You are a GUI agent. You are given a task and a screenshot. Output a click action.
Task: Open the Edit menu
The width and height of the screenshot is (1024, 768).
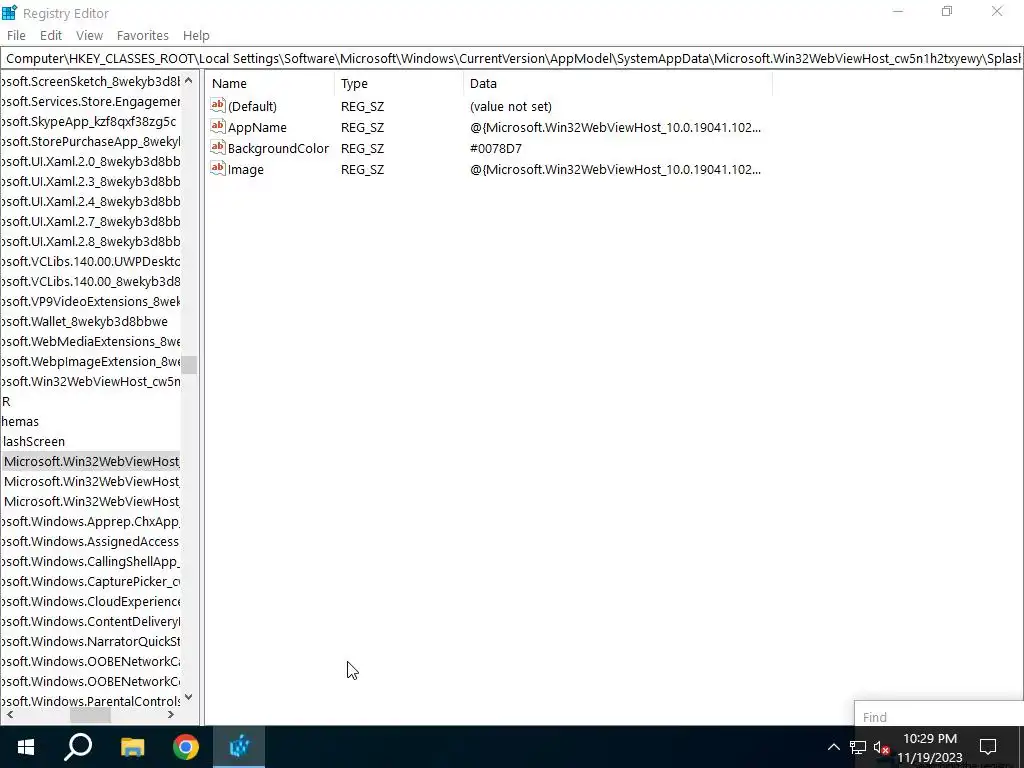[x=51, y=35]
